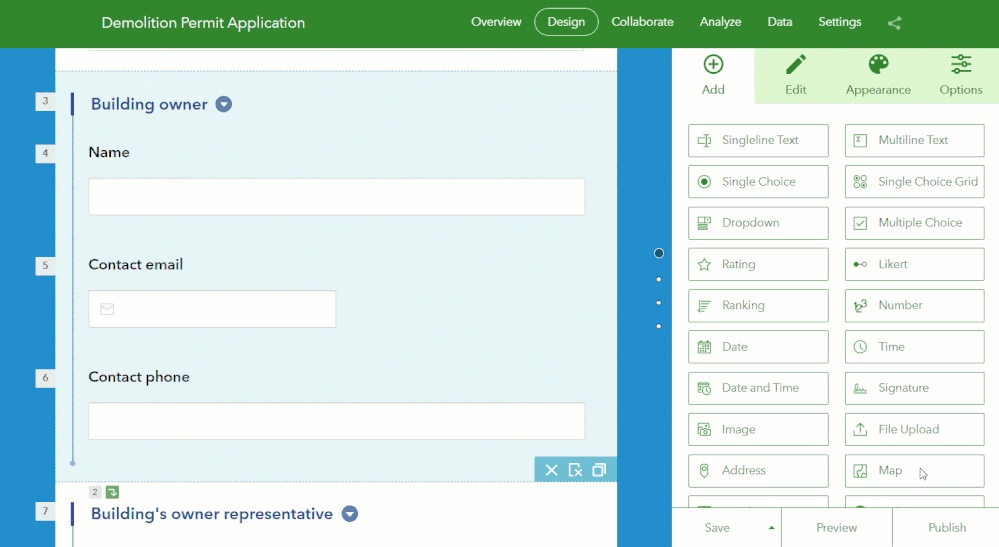The width and height of the screenshot is (999, 547).
Task: Select the Contact phone question label
Action: (139, 377)
